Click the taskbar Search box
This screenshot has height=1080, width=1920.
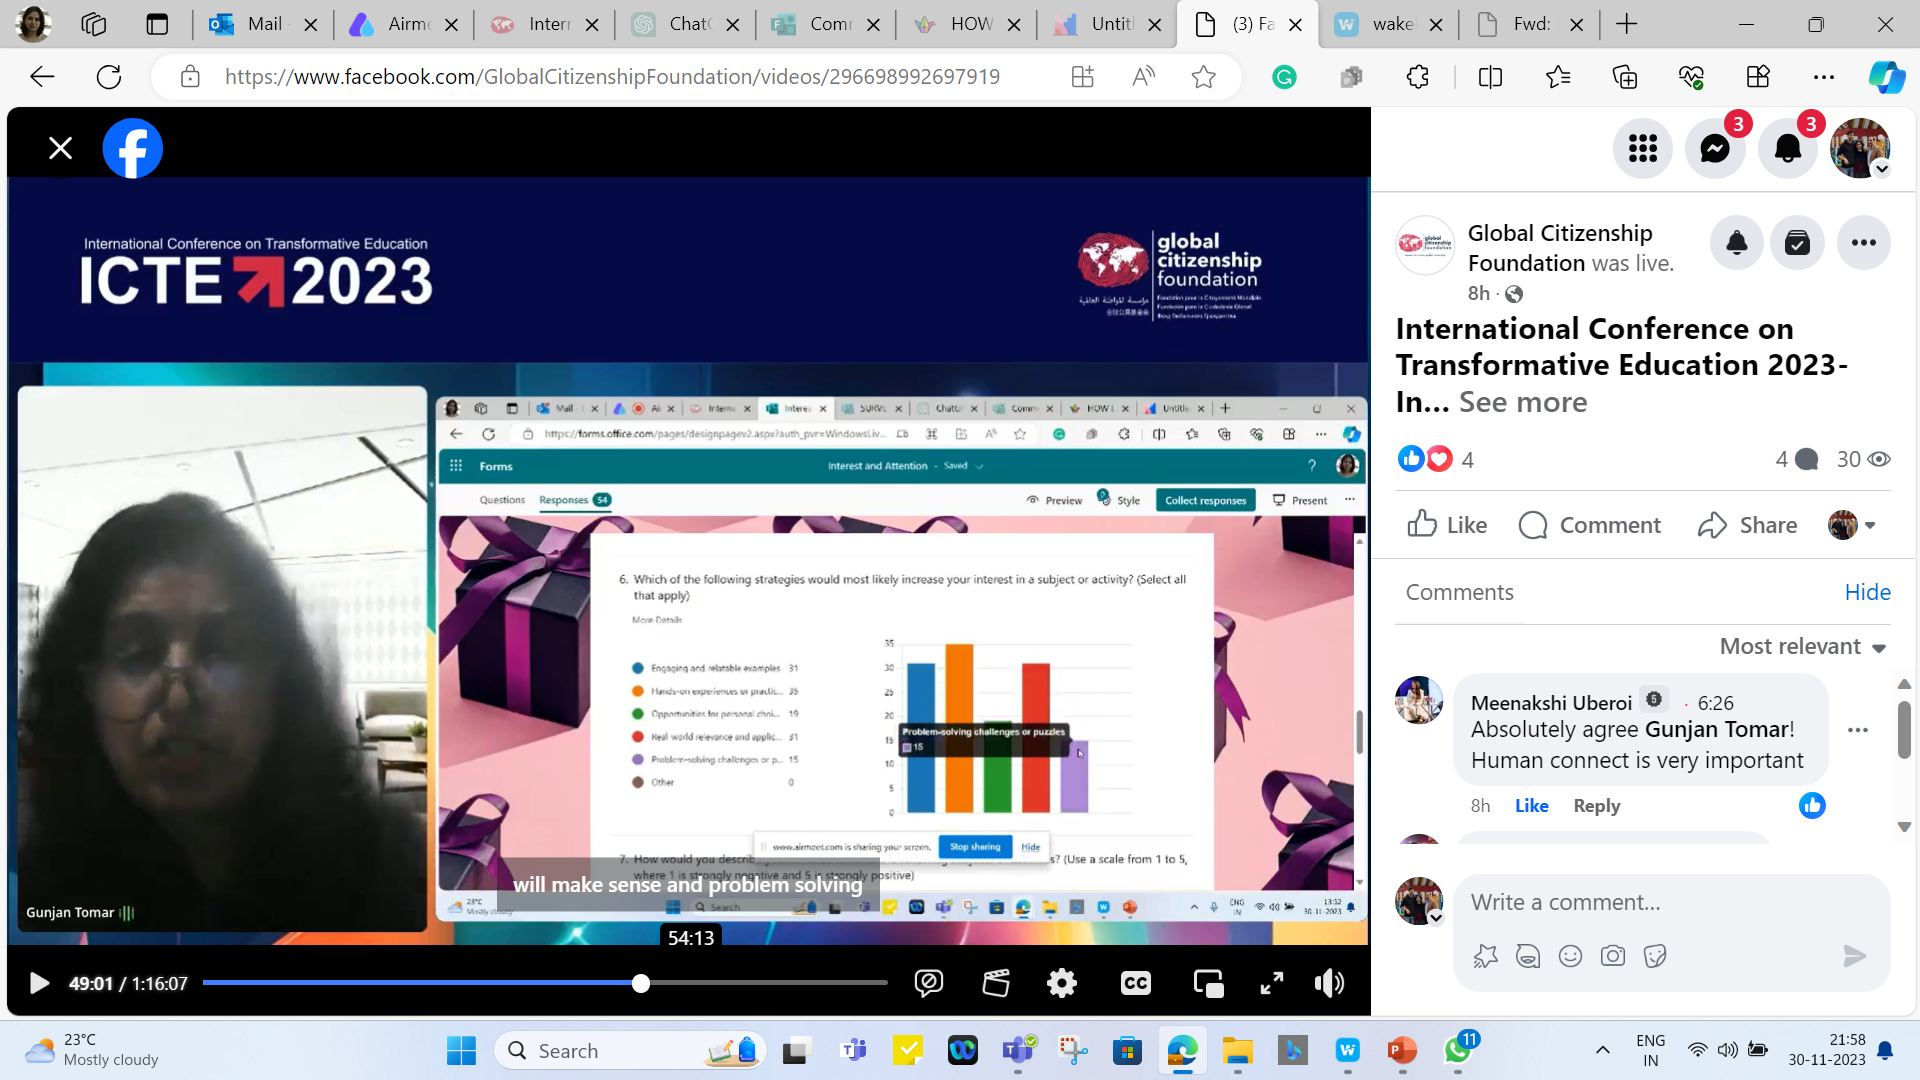[x=630, y=1051]
